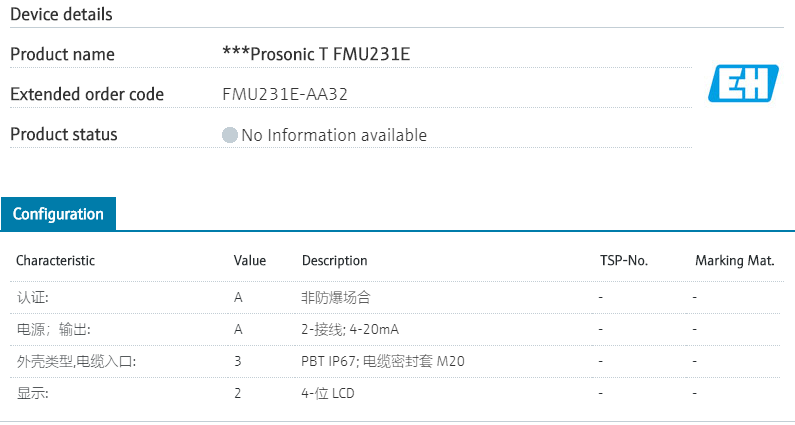Image resolution: width=795 pixels, height=425 pixels.
Task: Select the extended order code FMU231E-AA32
Action: [x=285, y=94]
